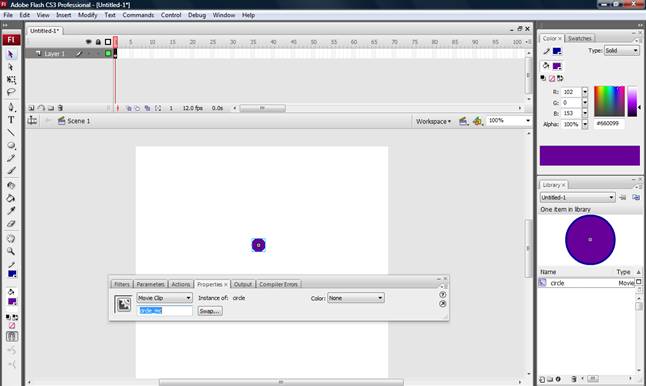Toggle lock column for Layer 1
This screenshot has width=646, height=386.
point(98,54)
